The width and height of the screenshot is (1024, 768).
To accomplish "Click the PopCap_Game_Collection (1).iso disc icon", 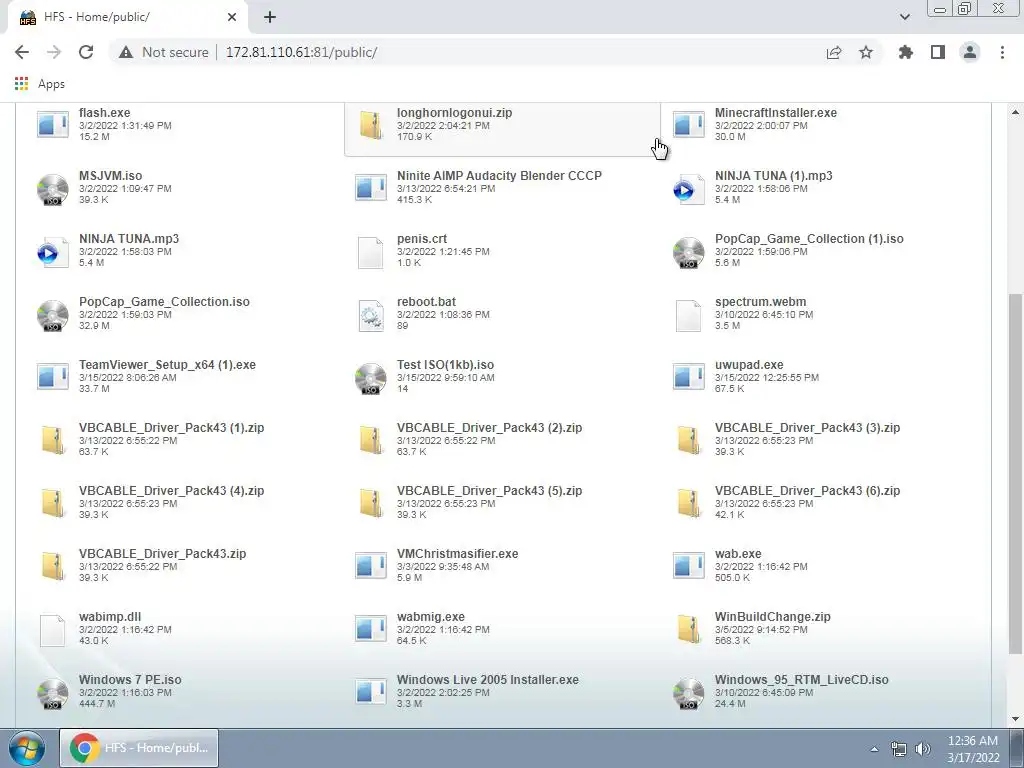I will tap(688, 251).
